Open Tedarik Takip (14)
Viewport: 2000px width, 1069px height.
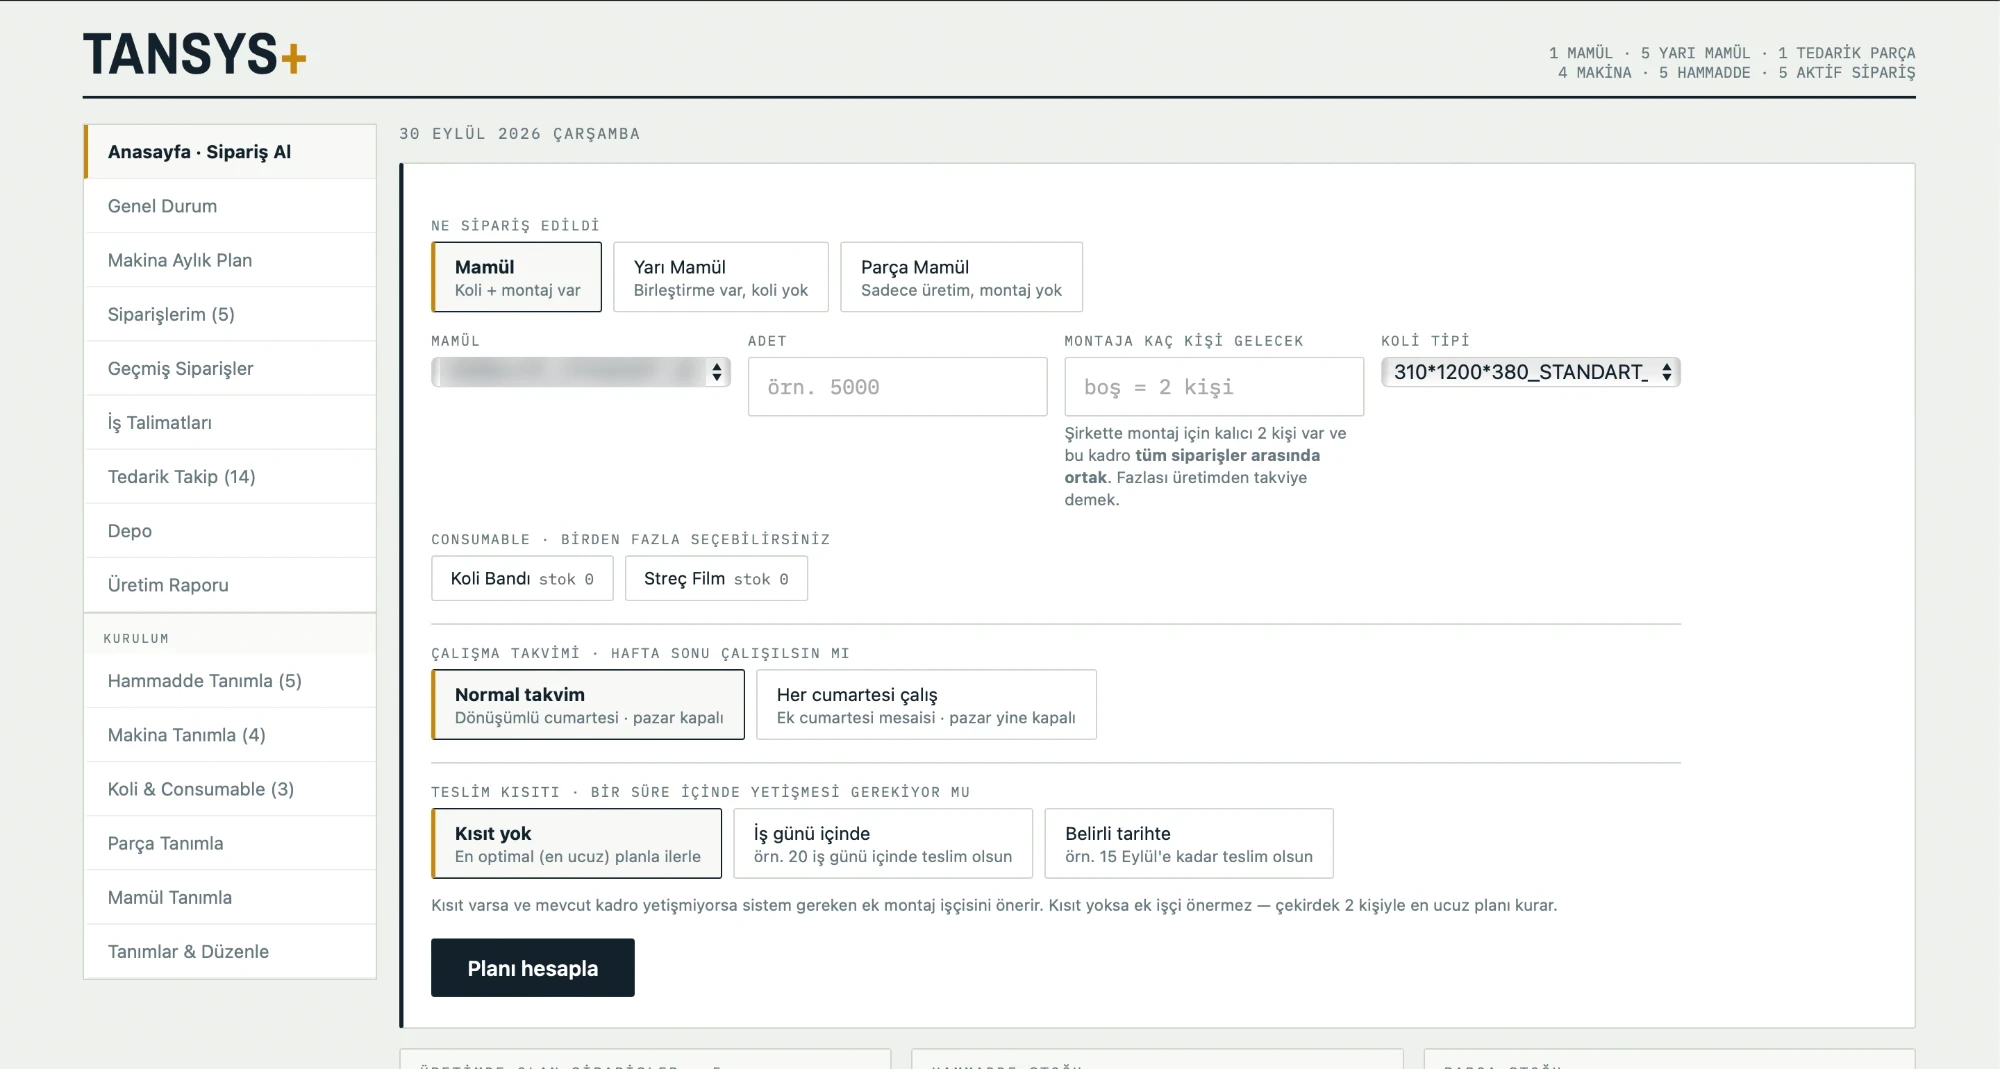230,477
